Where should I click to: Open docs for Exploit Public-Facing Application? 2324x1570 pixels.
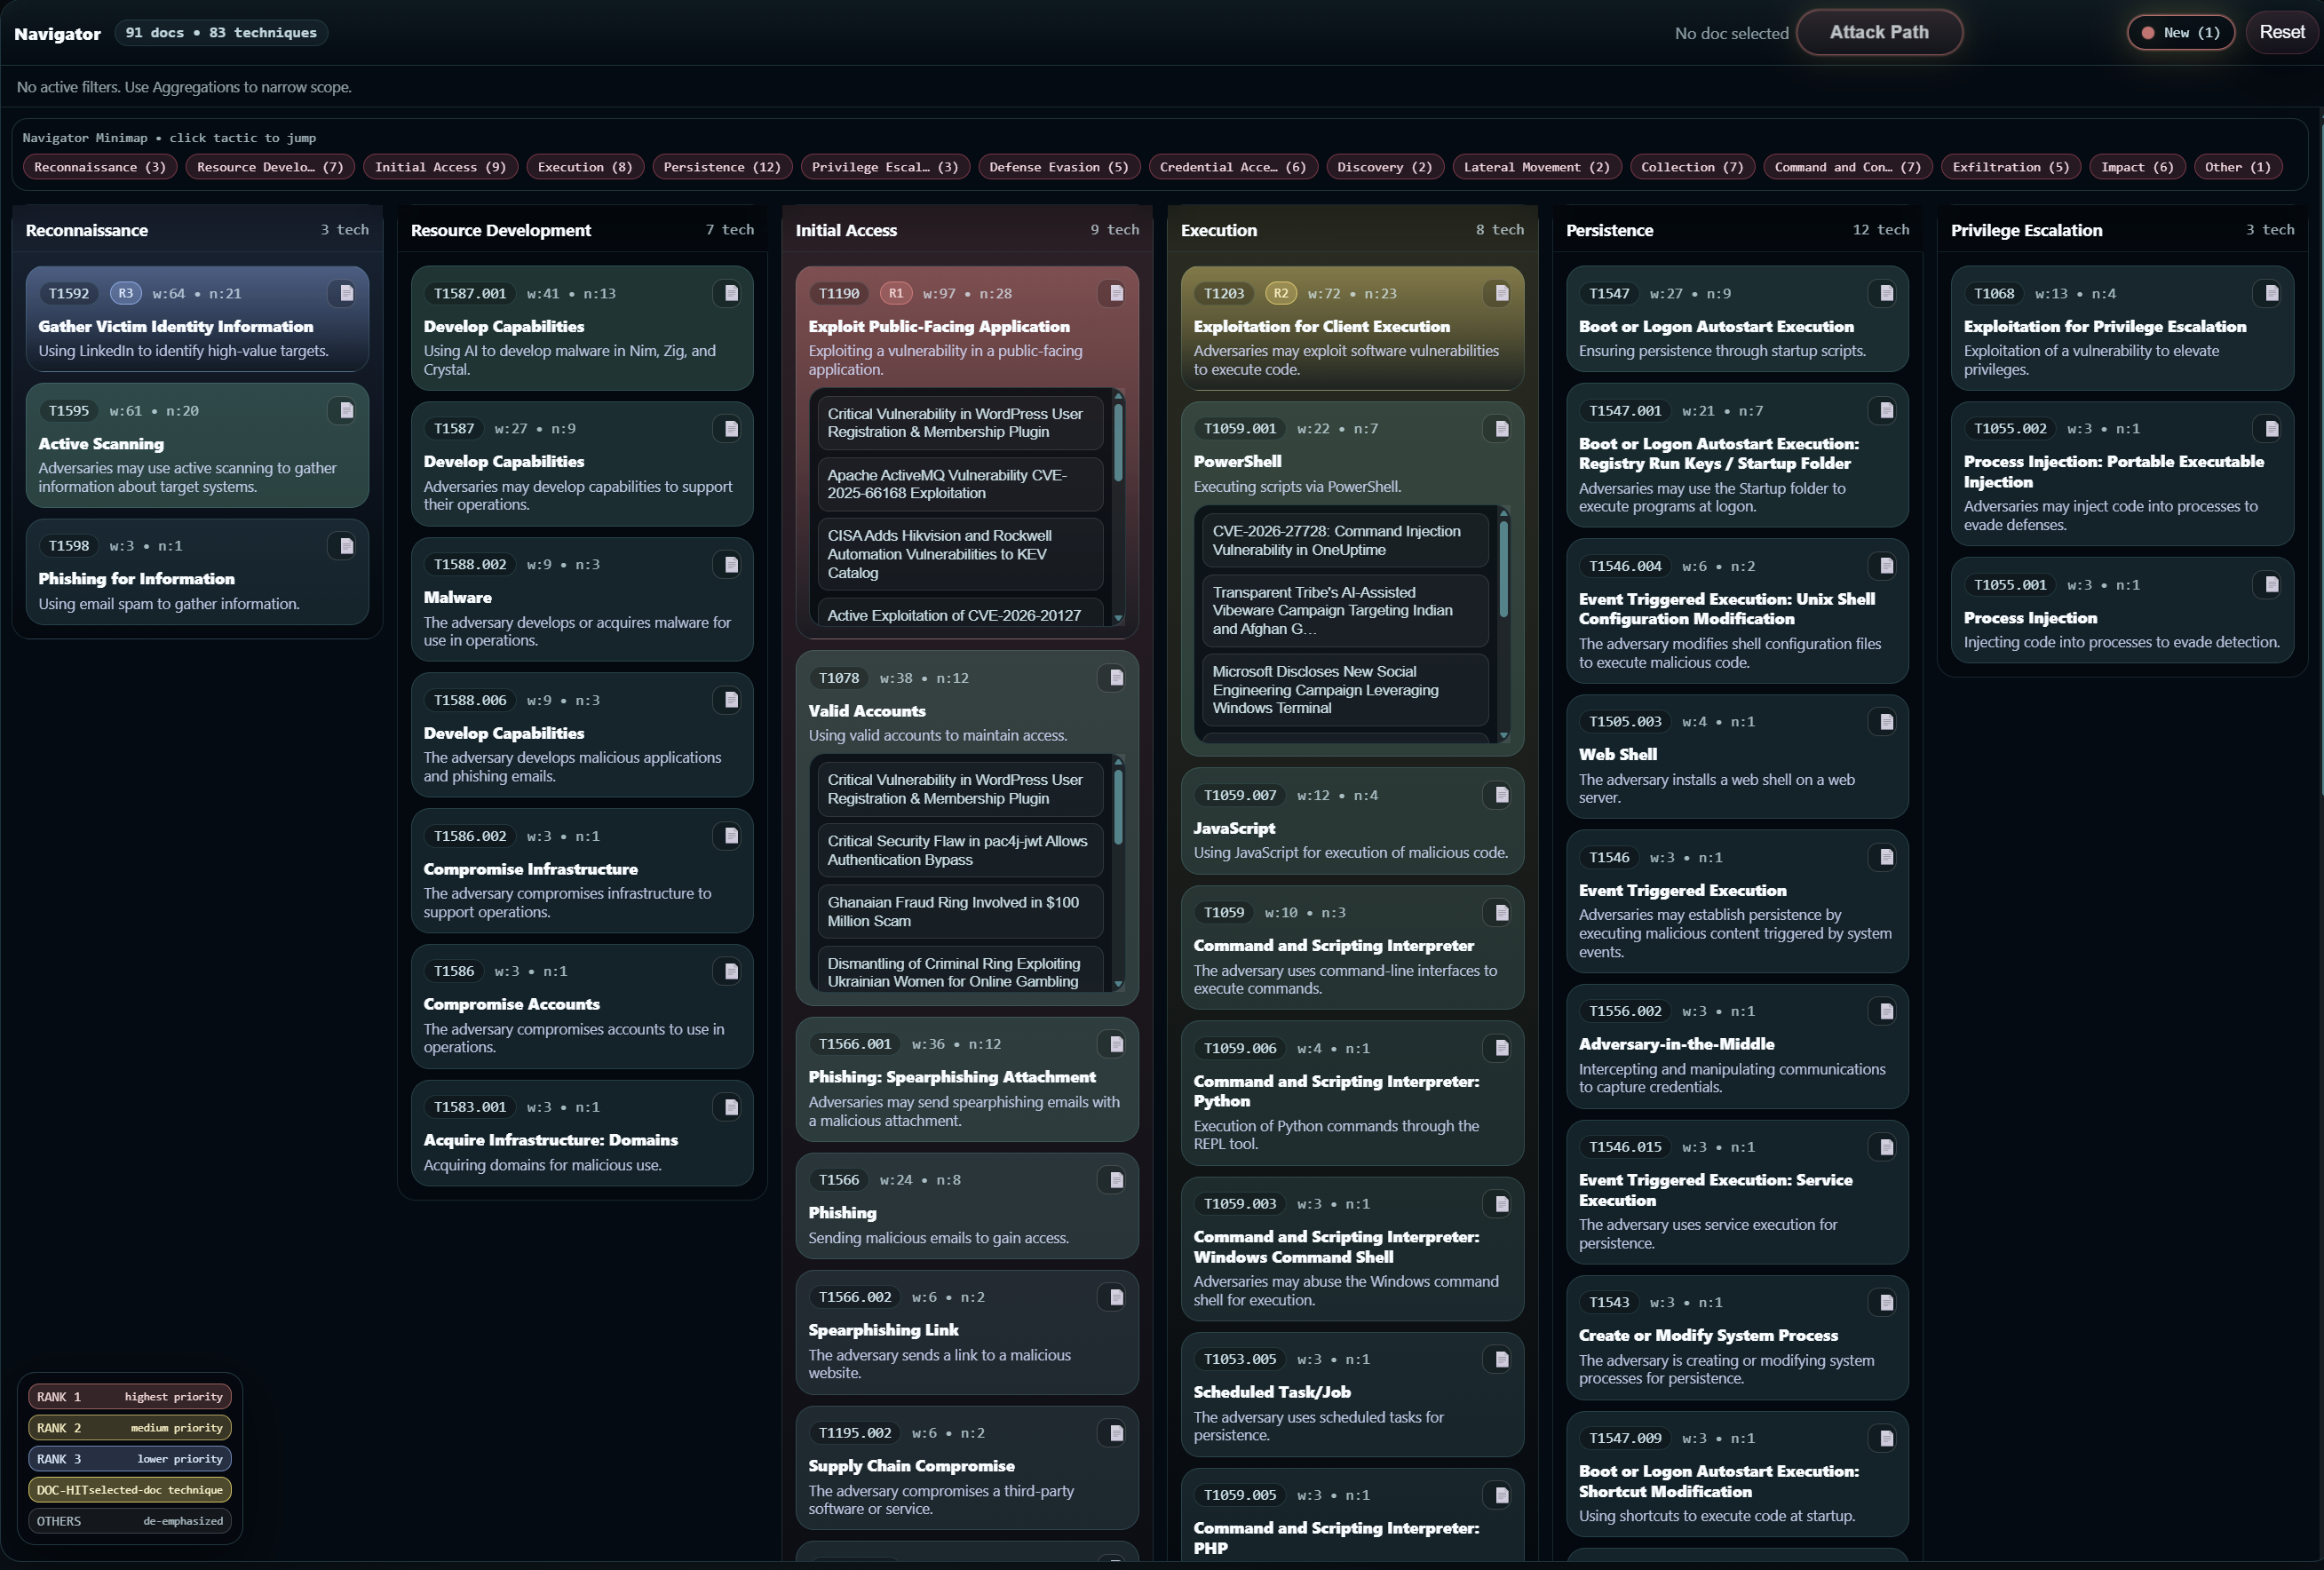coord(1115,293)
